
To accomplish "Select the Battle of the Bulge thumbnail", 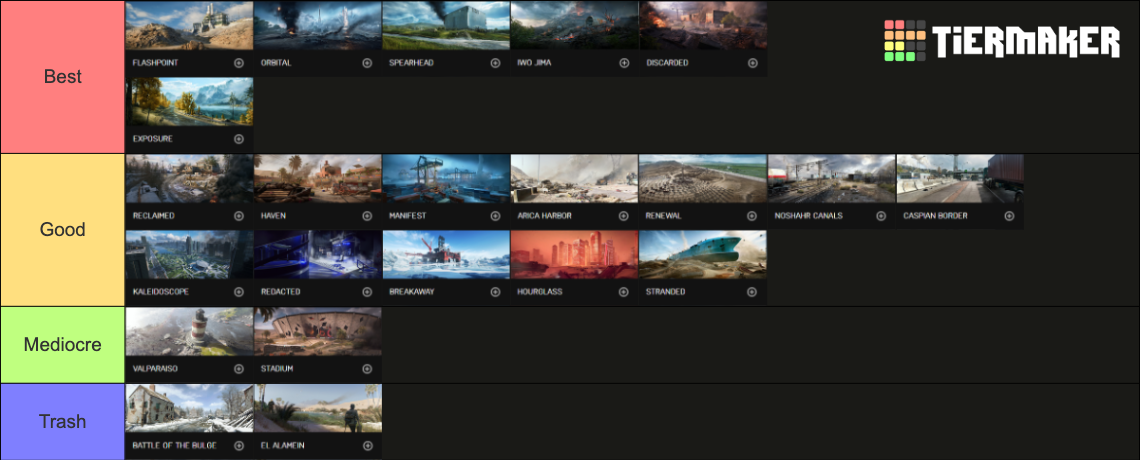I will (189, 408).
